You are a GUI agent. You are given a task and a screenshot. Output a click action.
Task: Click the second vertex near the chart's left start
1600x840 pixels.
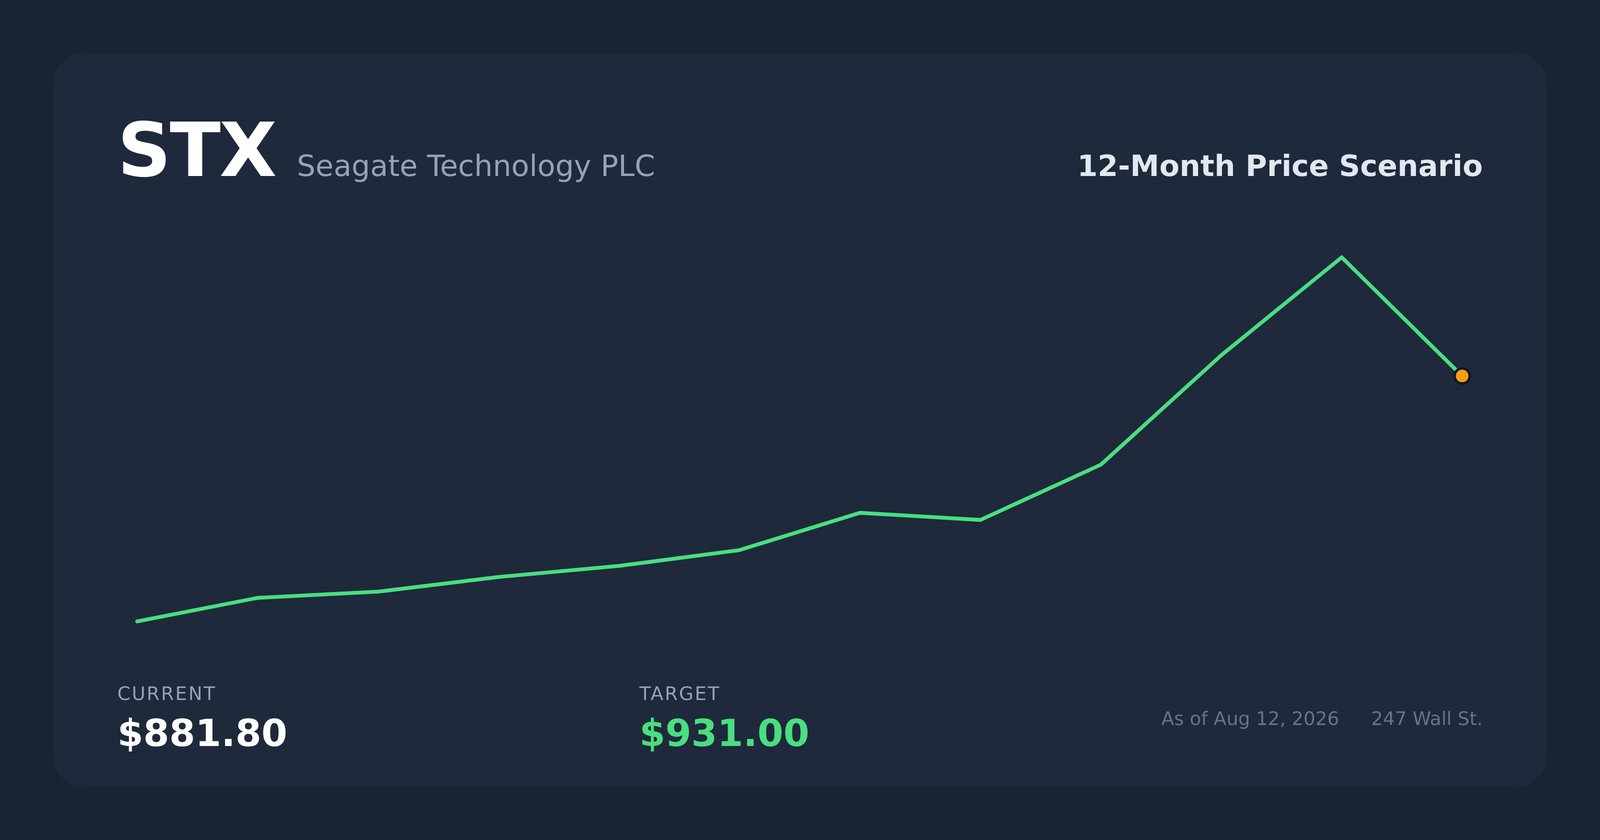(258, 598)
